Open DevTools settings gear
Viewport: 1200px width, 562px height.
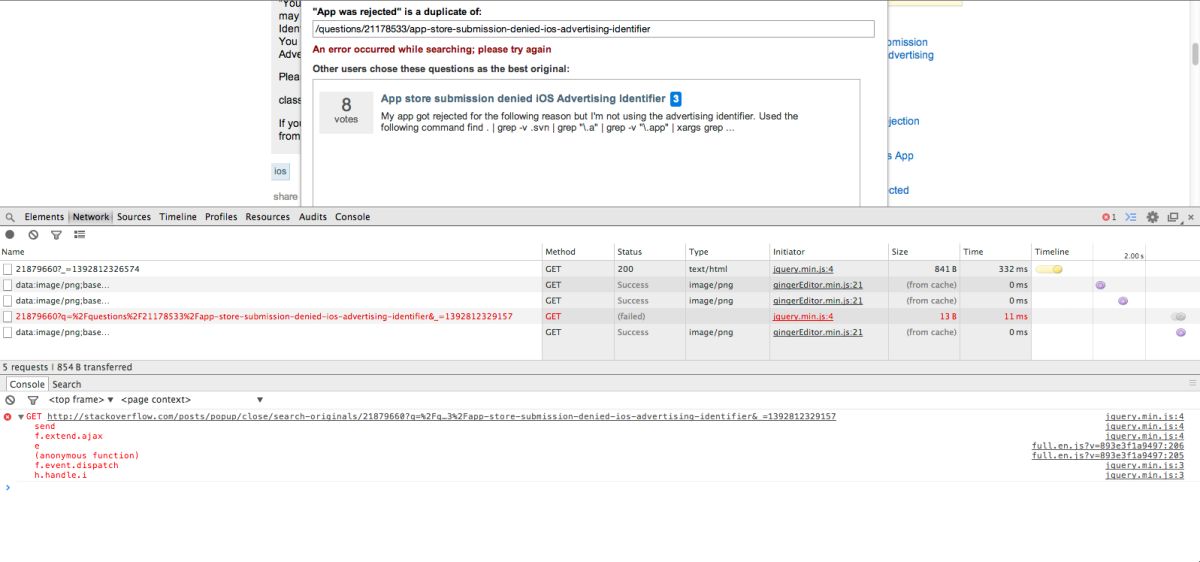tap(1152, 217)
